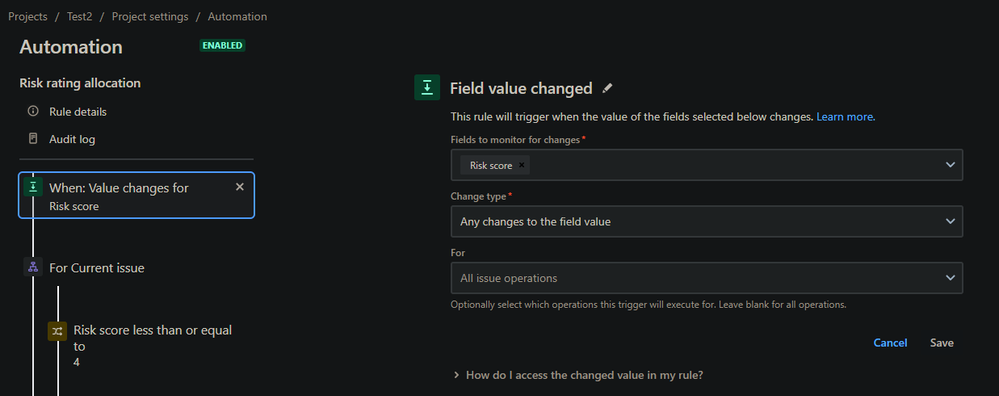The width and height of the screenshot is (999, 396).
Task: Remove the Risk score field tag
Action: click(x=521, y=165)
